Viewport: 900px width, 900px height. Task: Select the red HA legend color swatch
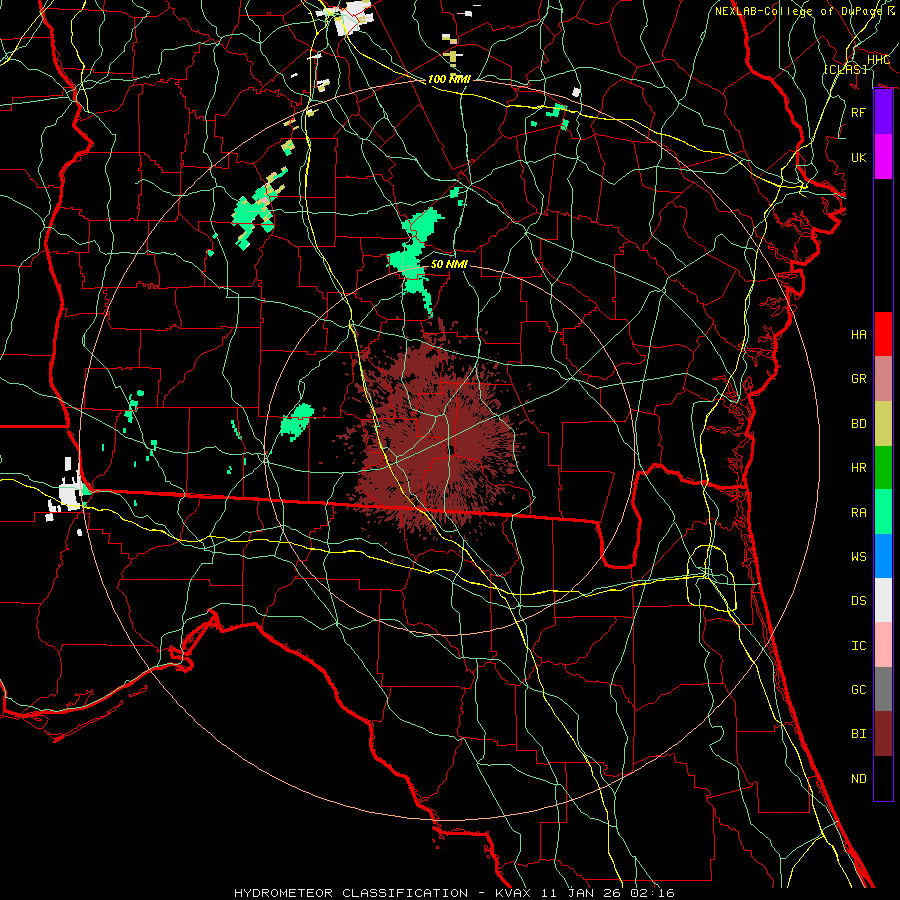coord(883,334)
